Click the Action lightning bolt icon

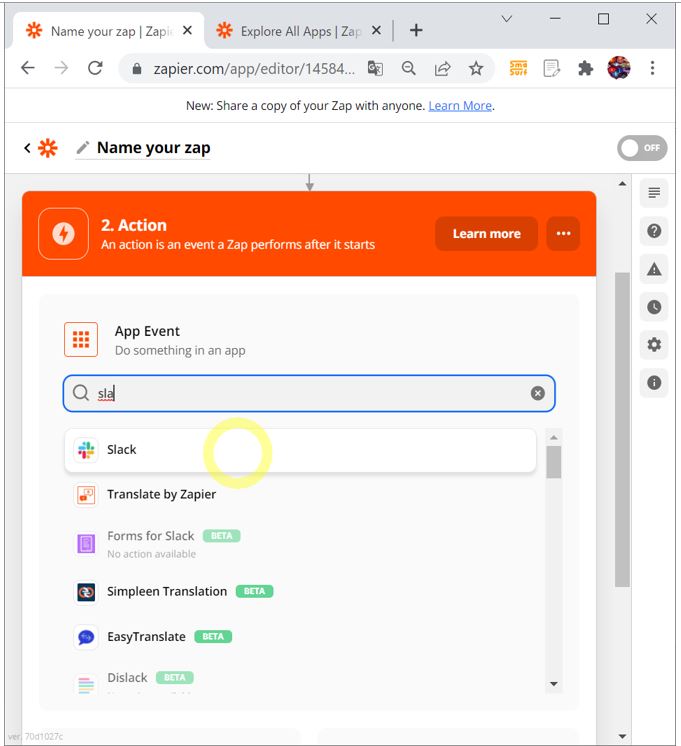63,234
